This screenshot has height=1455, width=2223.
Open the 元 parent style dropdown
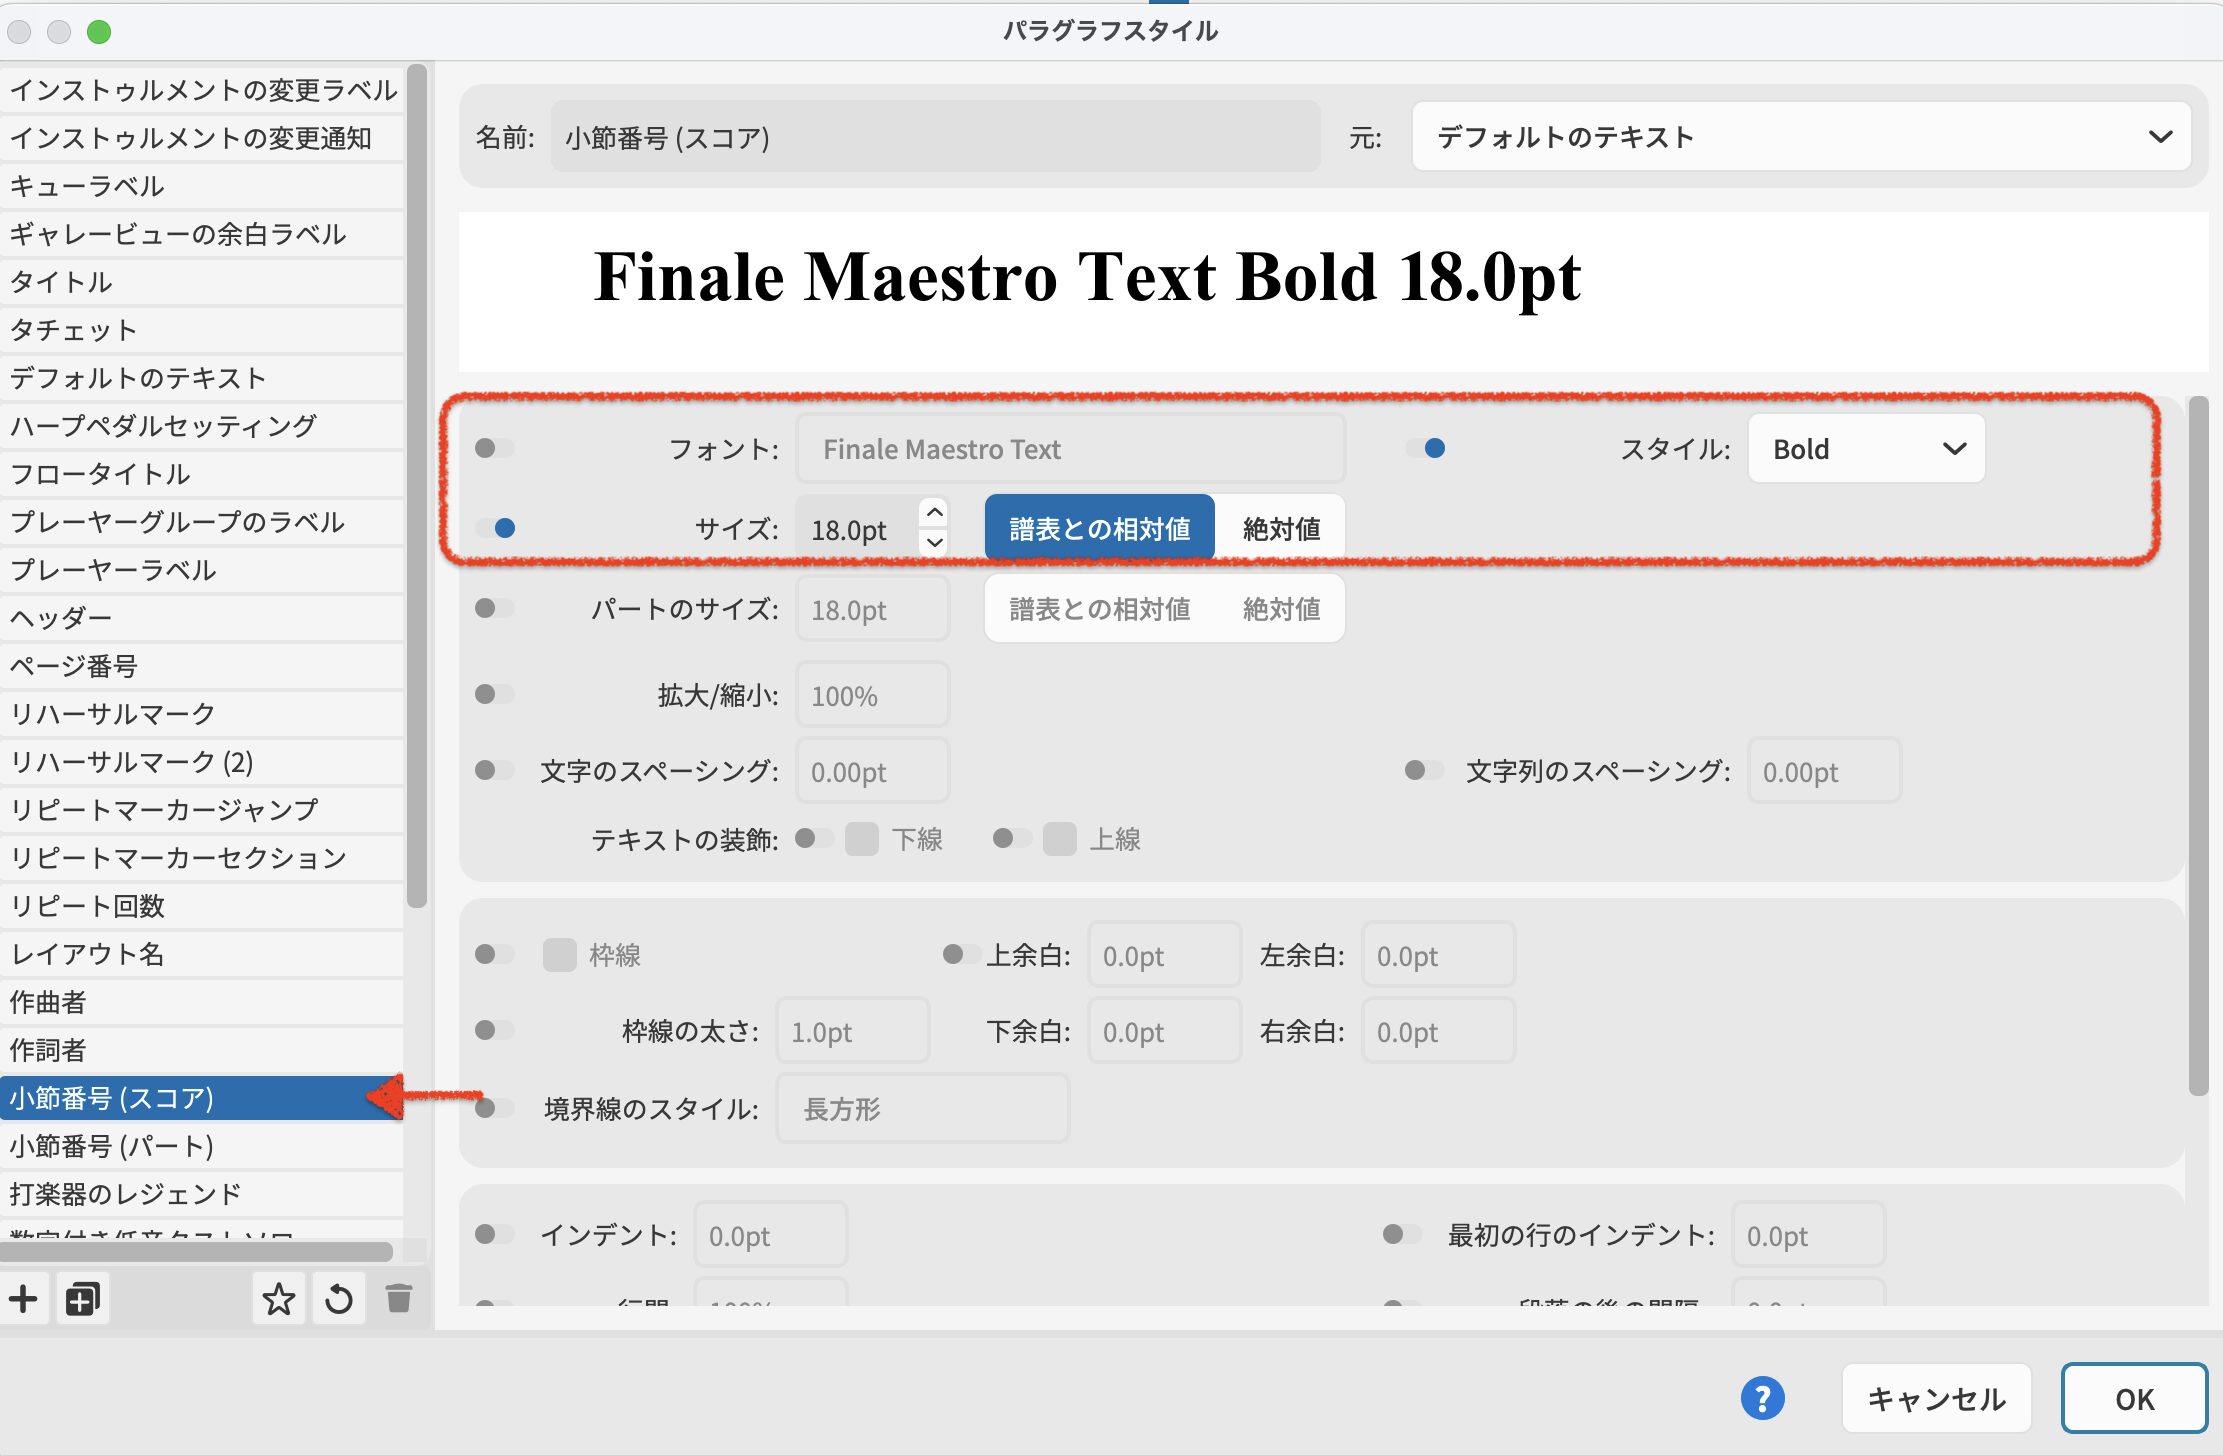pyautogui.click(x=1801, y=137)
